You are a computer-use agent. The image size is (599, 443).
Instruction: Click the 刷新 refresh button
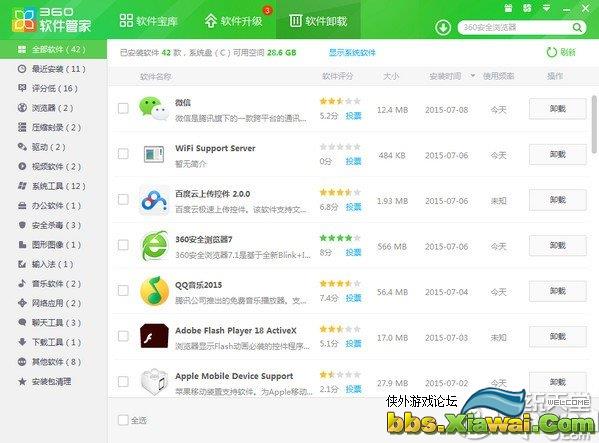click(560, 52)
